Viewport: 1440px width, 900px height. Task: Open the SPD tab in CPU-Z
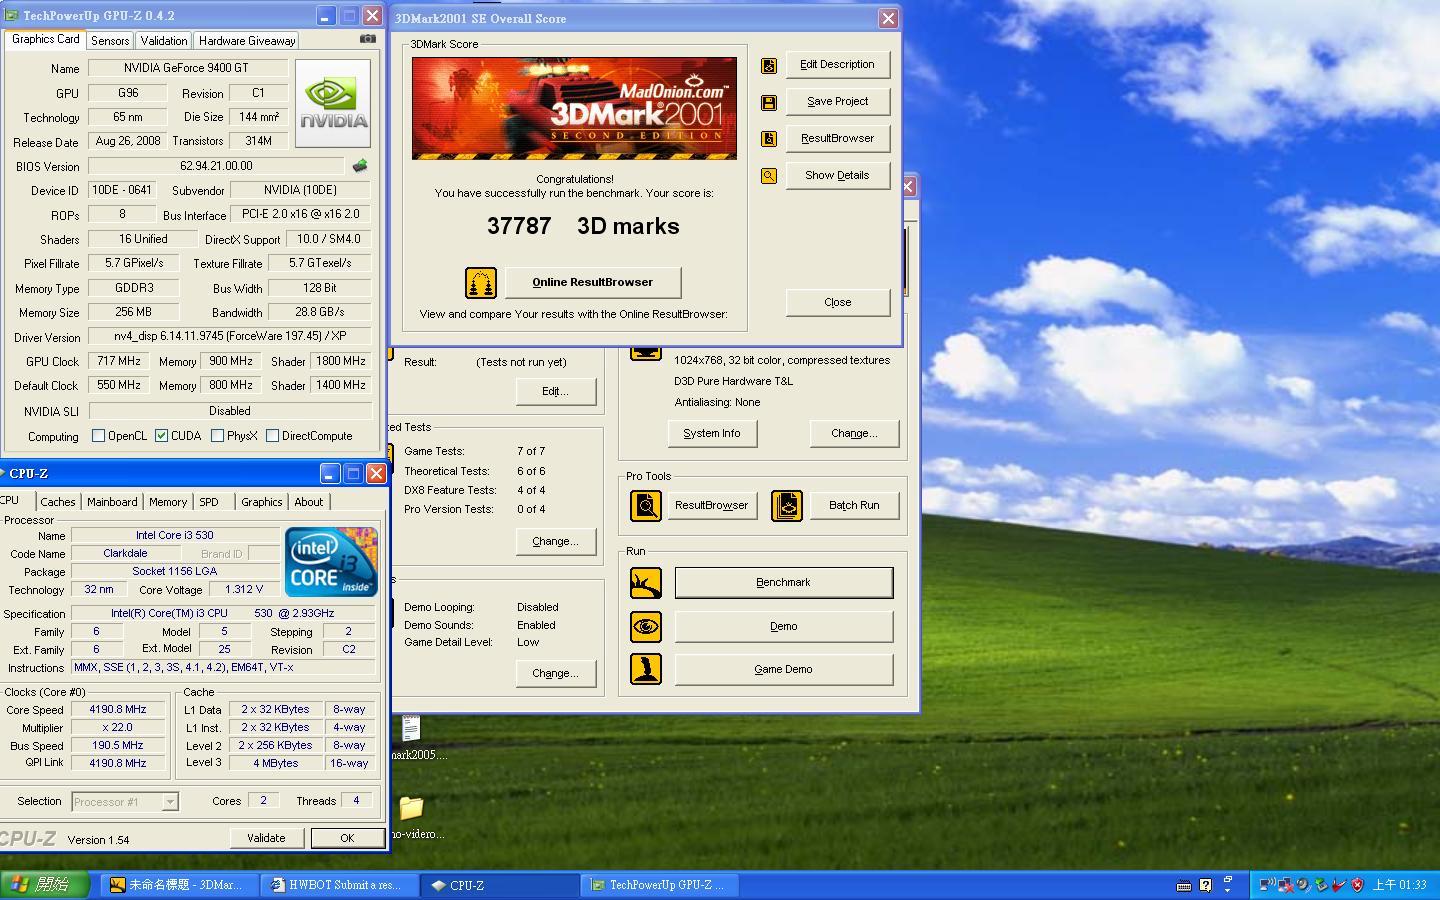209,502
